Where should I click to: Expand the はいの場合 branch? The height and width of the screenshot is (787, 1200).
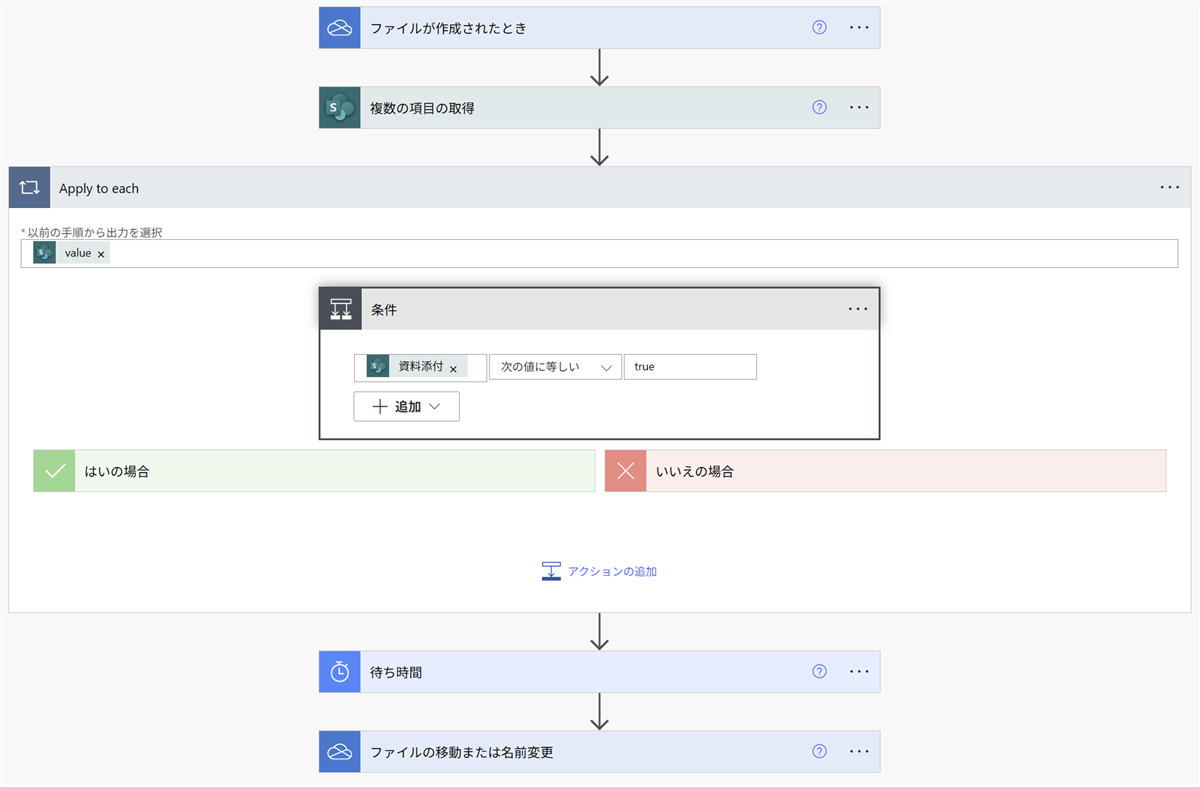point(314,471)
